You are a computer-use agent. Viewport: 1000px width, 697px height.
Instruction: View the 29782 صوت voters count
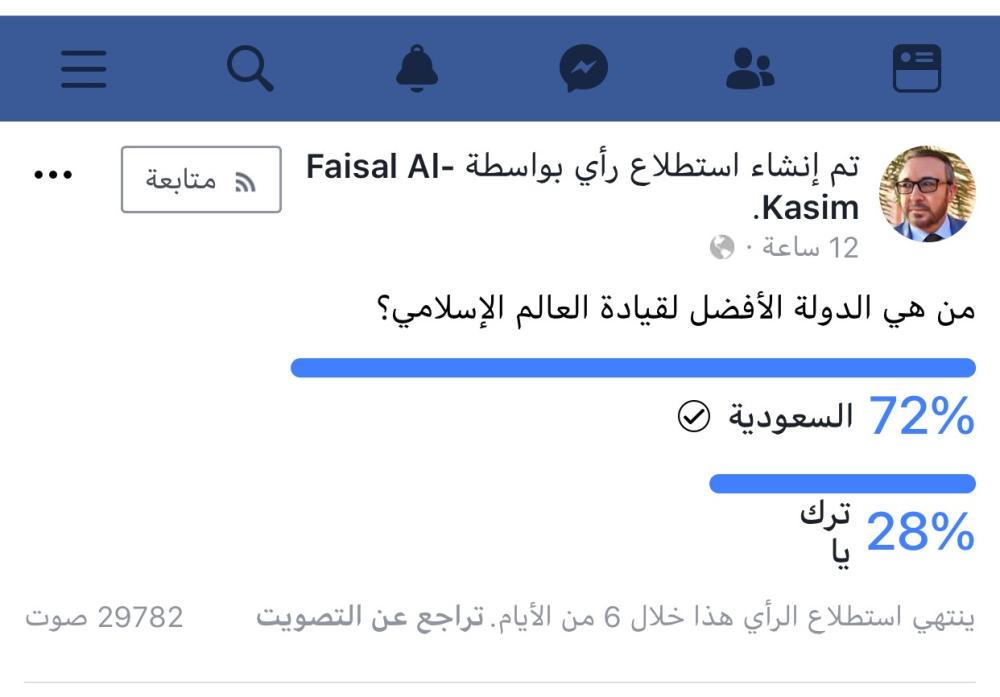(x=105, y=617)
